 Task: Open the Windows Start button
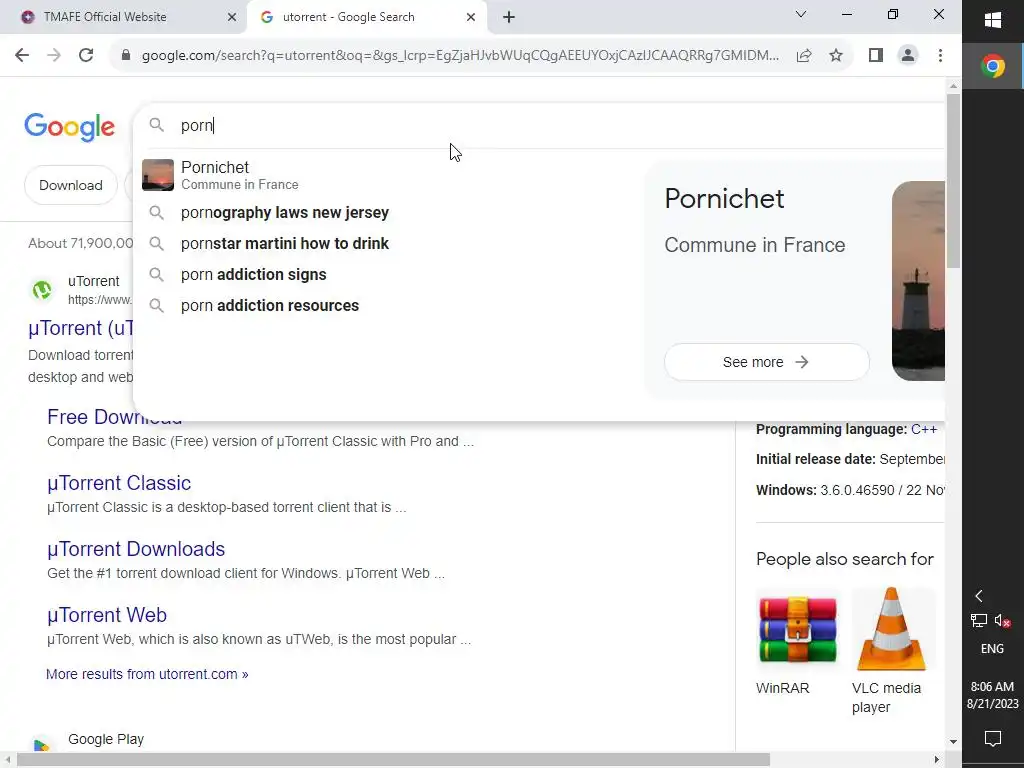click(x=993, y=20)
